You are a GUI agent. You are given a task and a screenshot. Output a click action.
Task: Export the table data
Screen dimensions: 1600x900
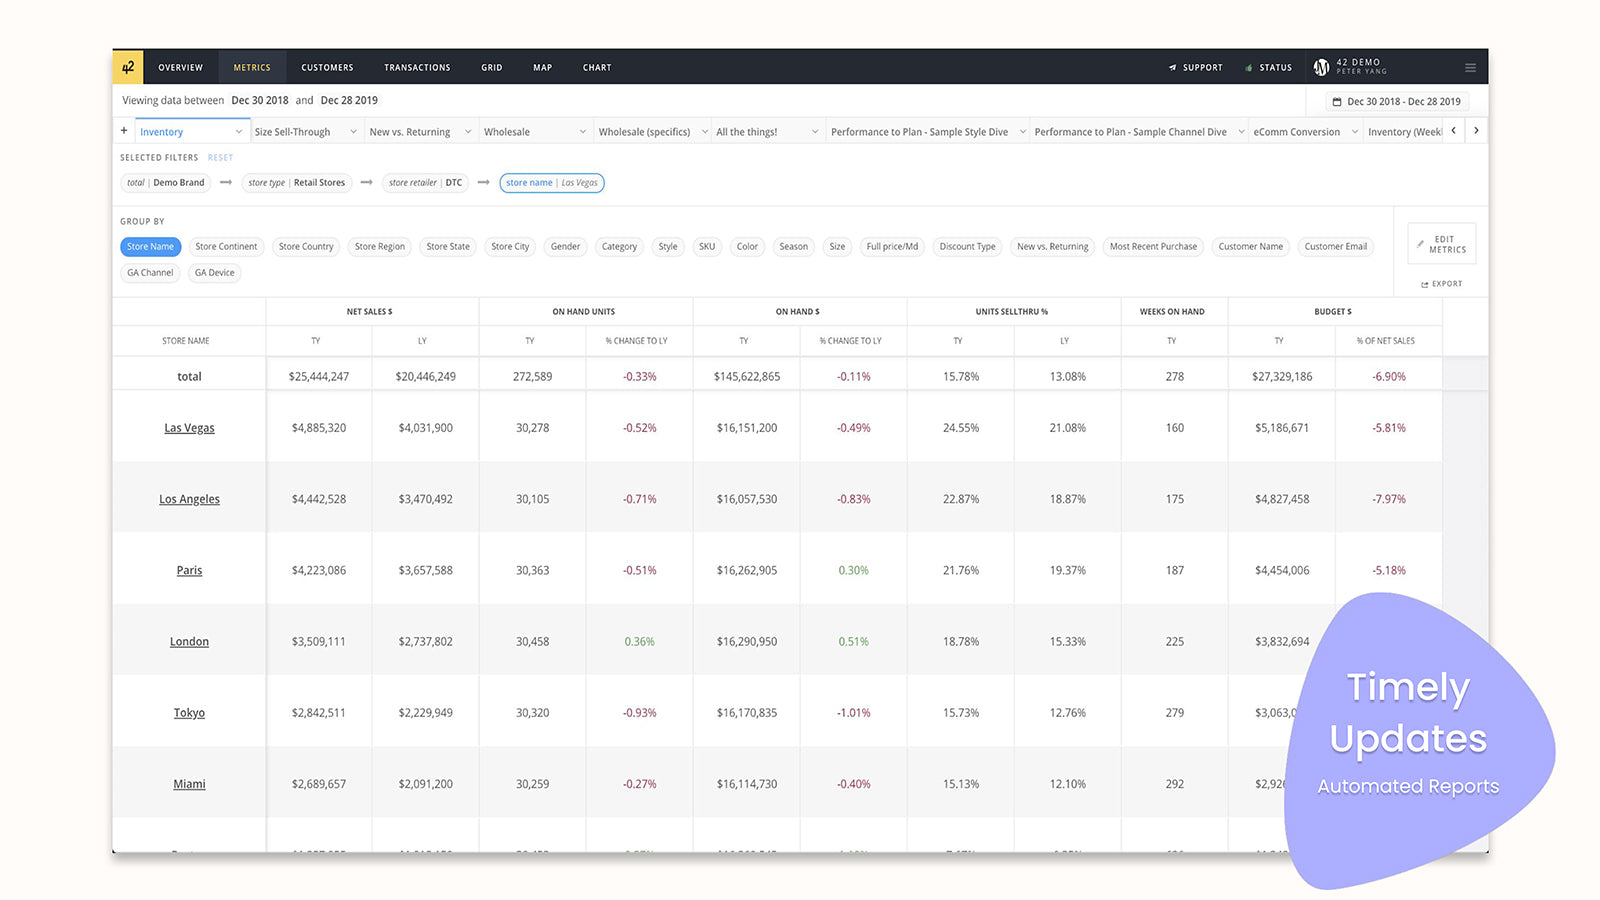pyautogui.click(x=1441, y=284)
